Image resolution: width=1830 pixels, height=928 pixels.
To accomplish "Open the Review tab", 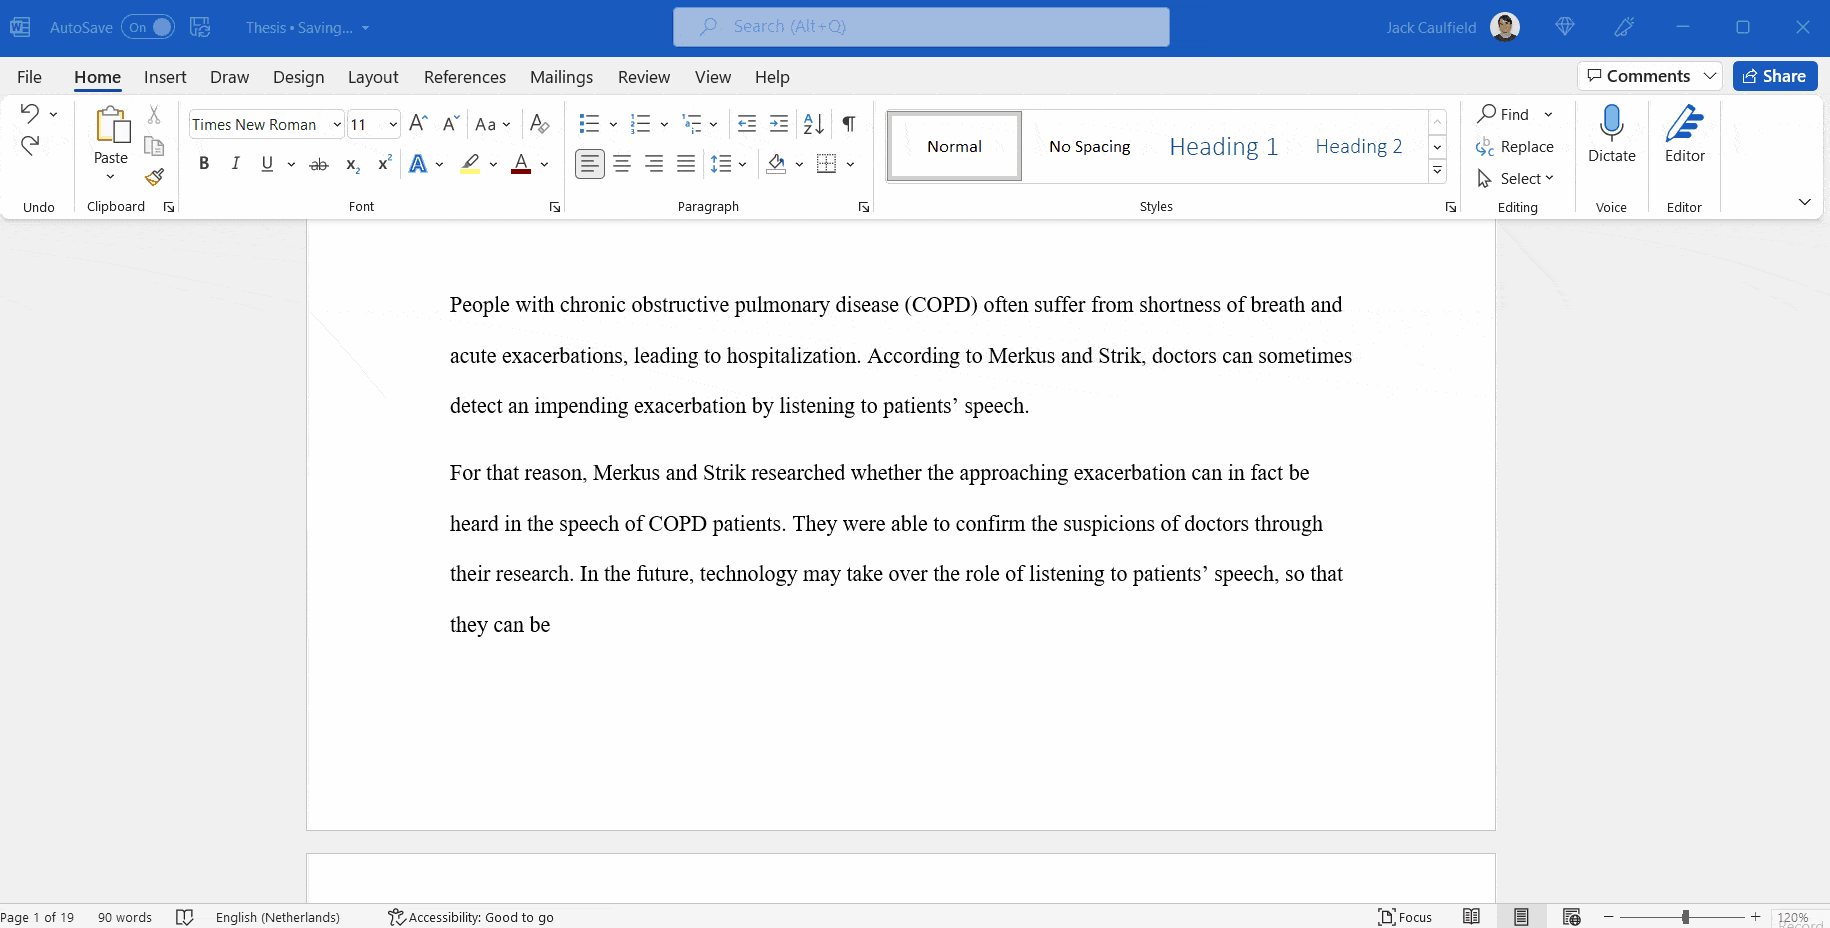I will coord(643,77).
